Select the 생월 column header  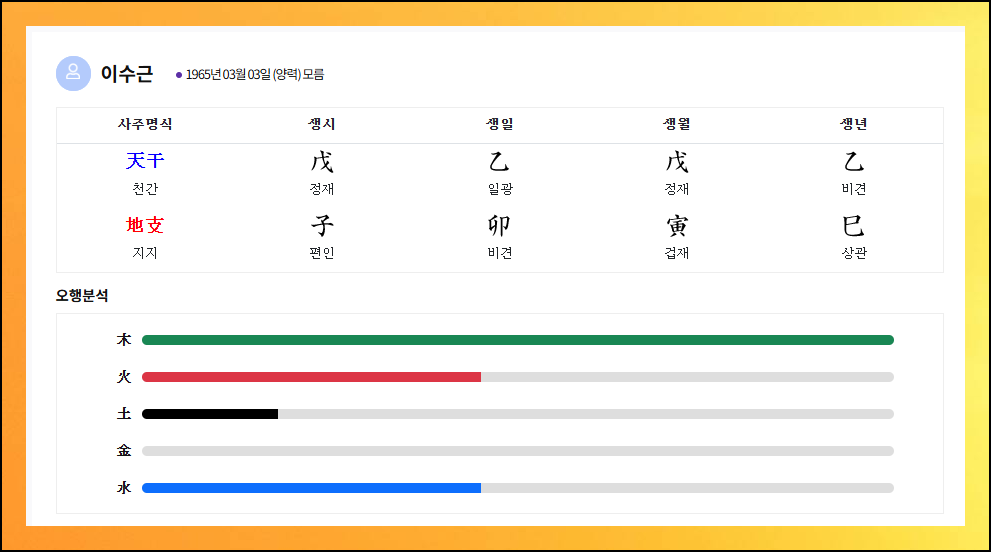pos(676,124)
